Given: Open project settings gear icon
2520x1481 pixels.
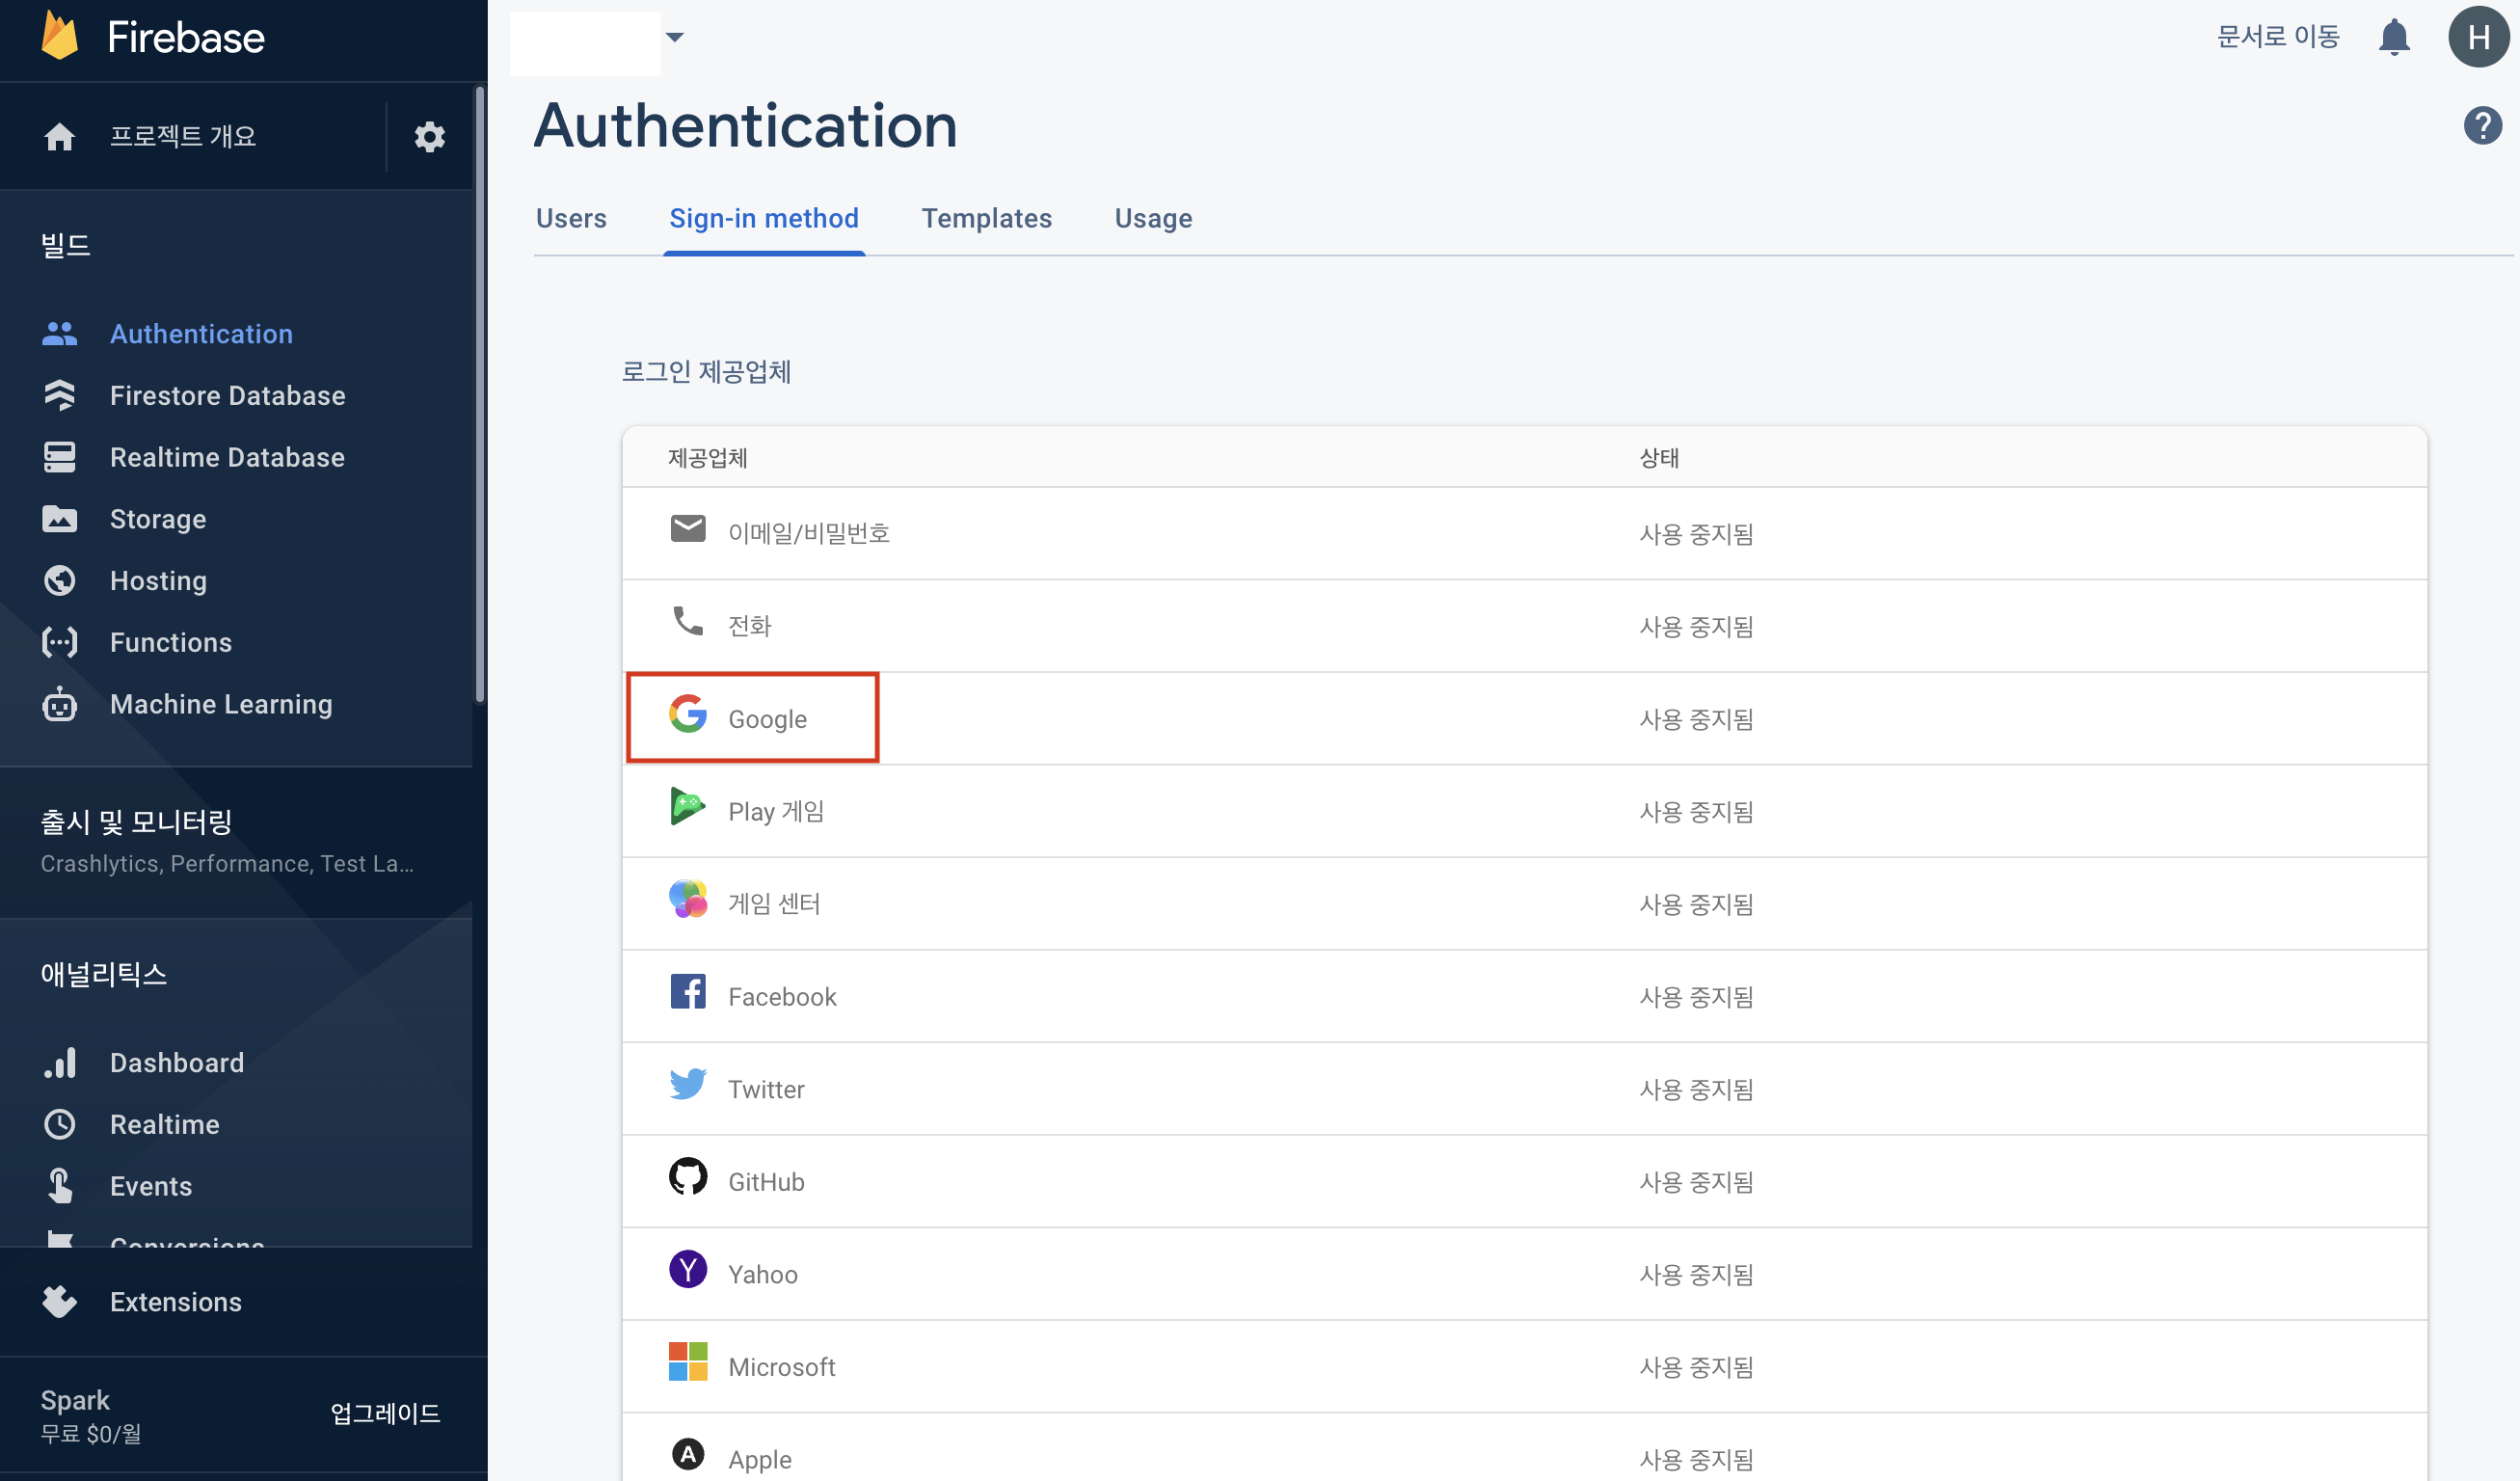Looking at the screenshot, I should coord(429,136).
